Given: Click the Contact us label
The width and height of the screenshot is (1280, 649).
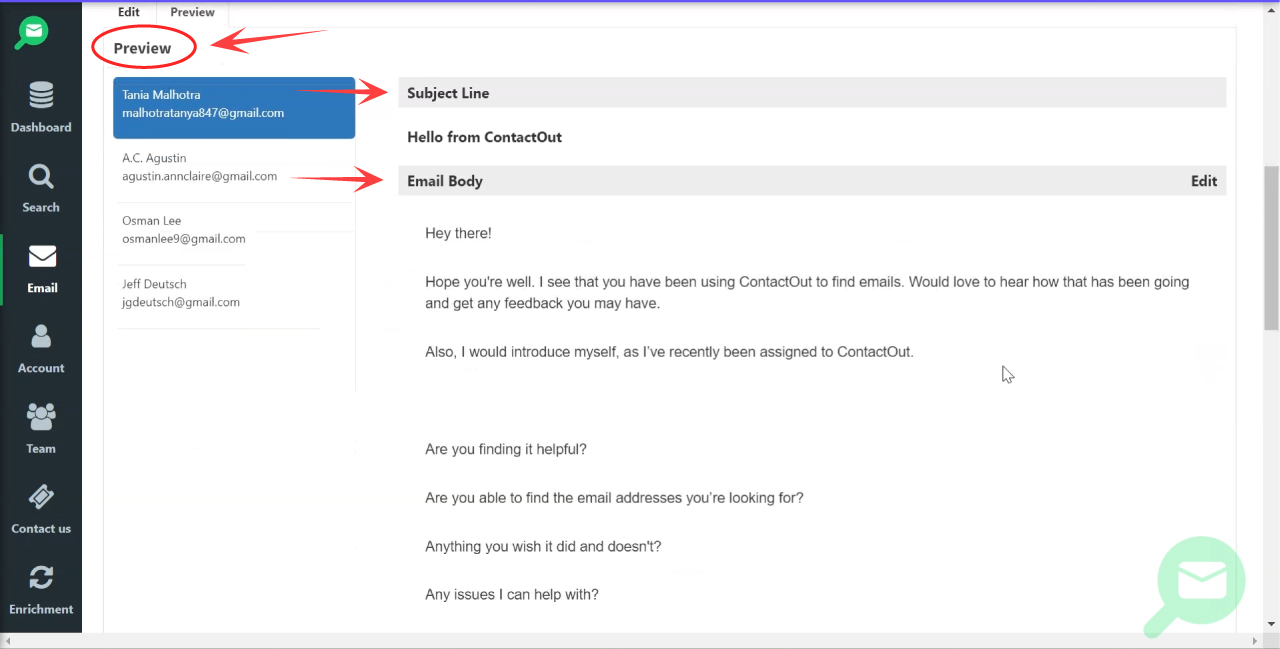Looking at the screenshot, I should 41,528.
